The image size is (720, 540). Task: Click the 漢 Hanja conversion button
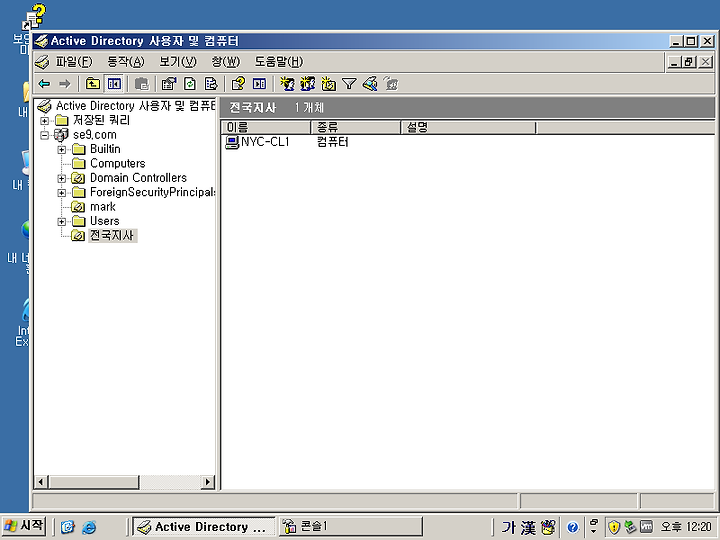(x=528, y=527)
